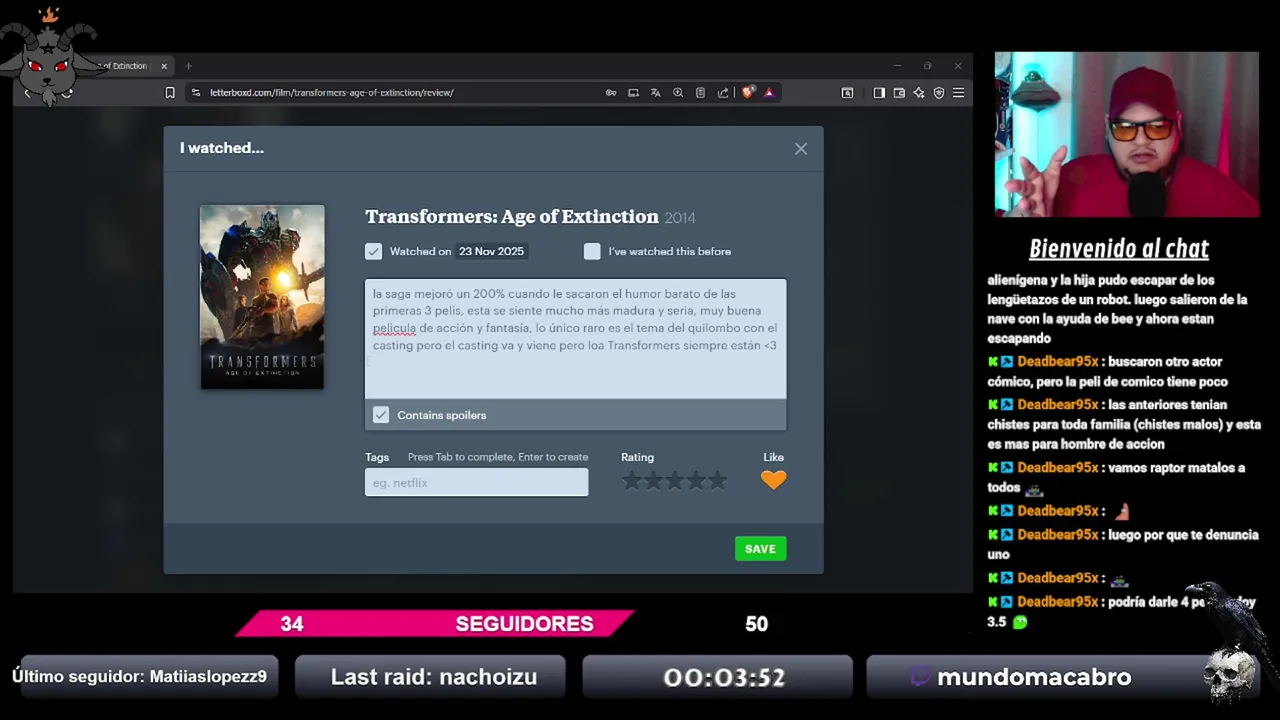This screenshot has width=1280, height=720.
Task: Click the translate page icon
Action: pos(655,93)
